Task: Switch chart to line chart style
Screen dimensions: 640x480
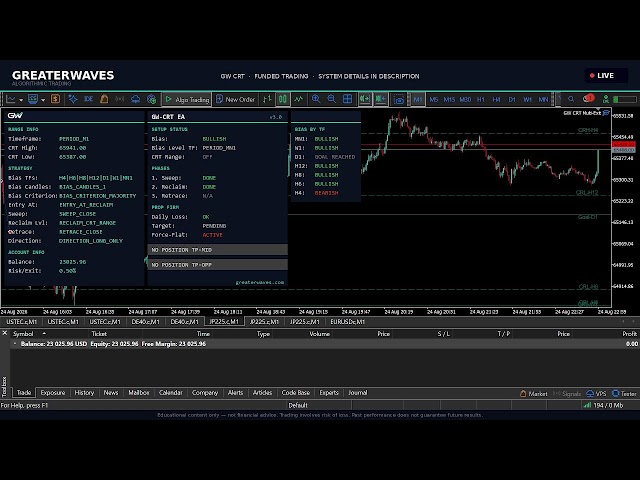Action: click(x=299, y=99)
